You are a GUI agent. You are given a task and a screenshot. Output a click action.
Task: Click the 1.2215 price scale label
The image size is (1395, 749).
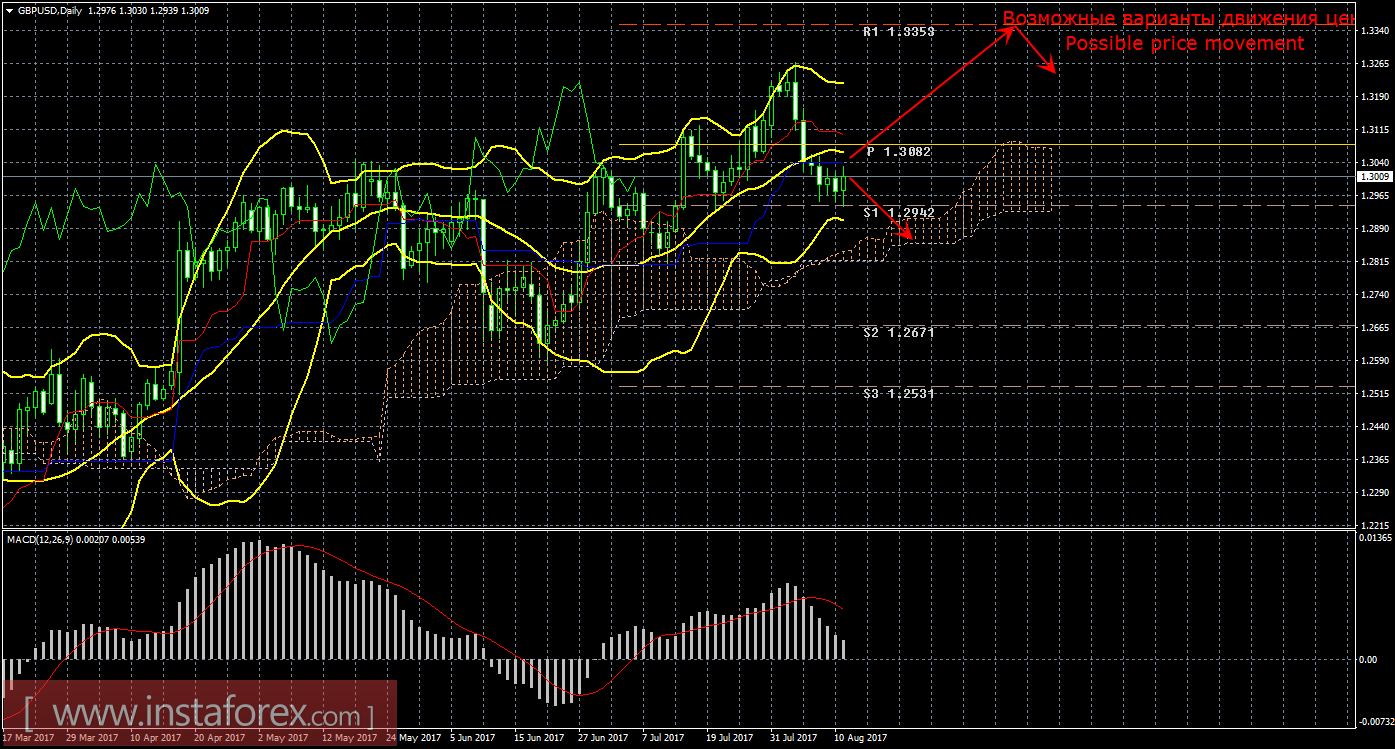(1374, 525)
